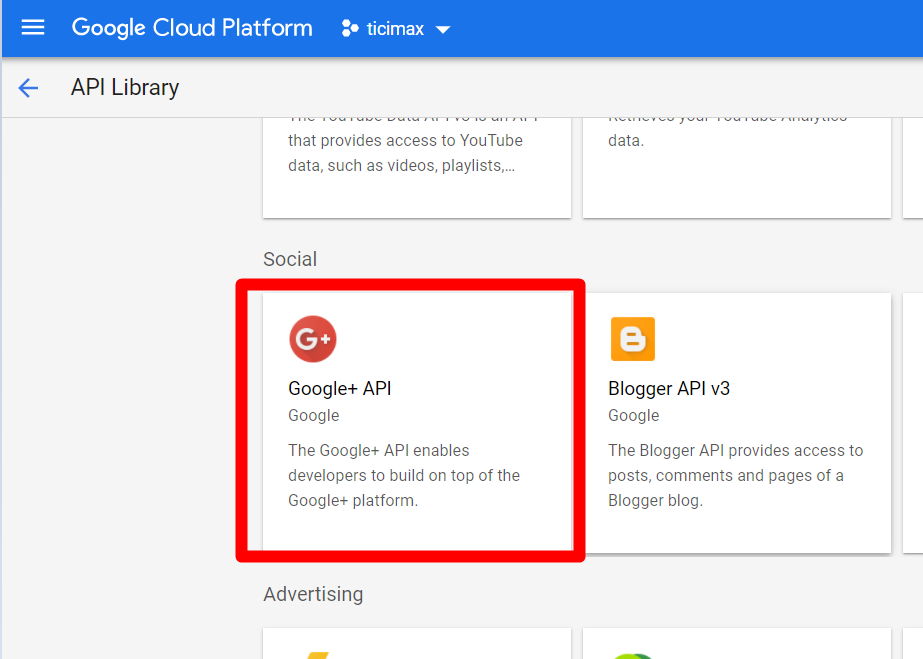Screen dimensions: 923x659
Task: Go back using the blue arrow
Action: pos(28,88)
